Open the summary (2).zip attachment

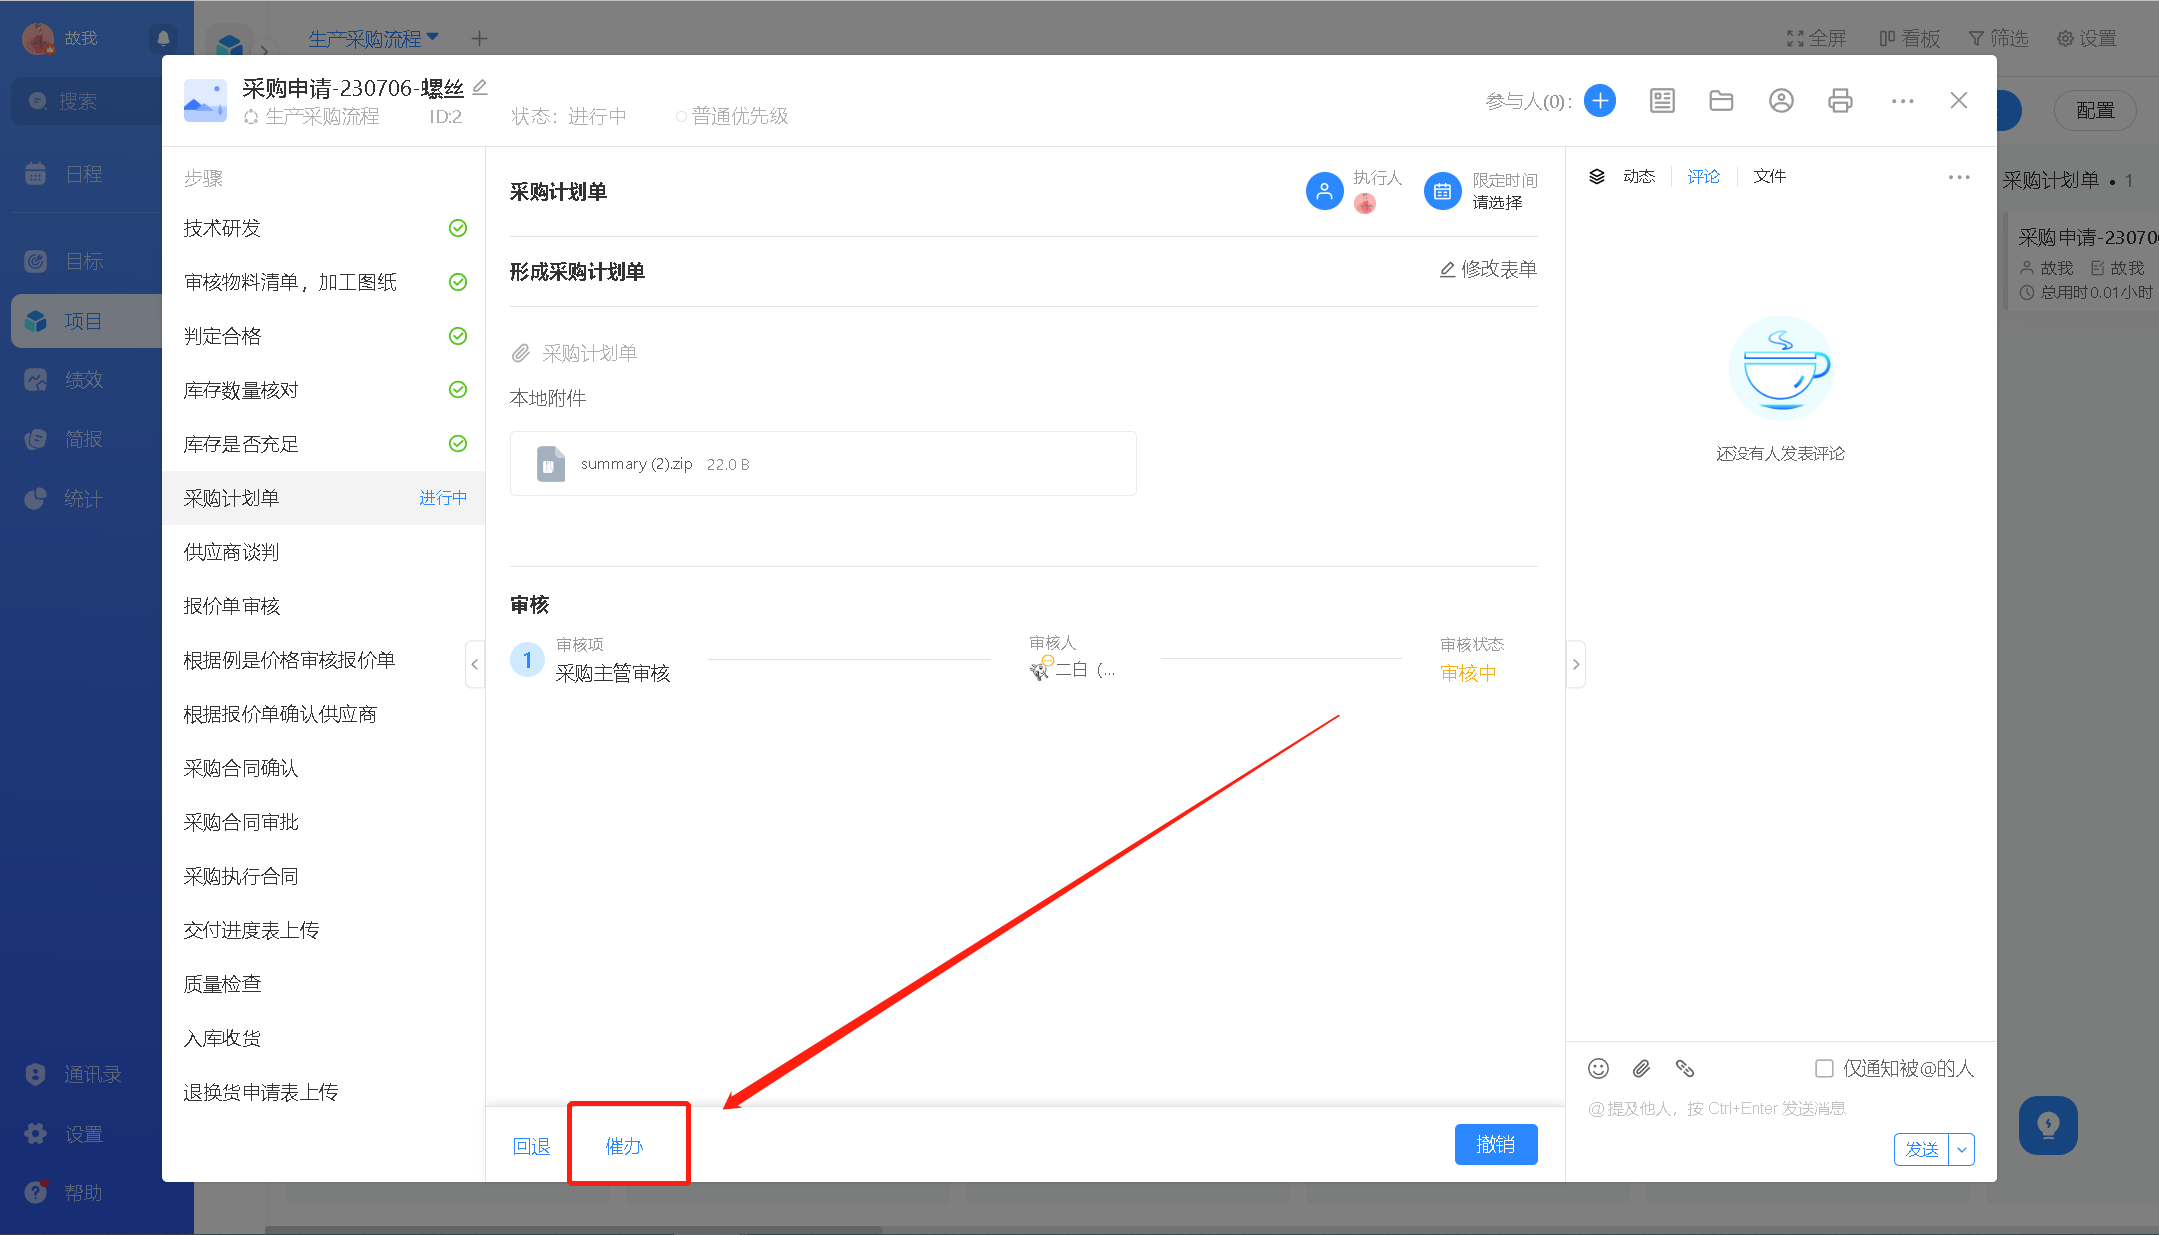tap(823, 463)
